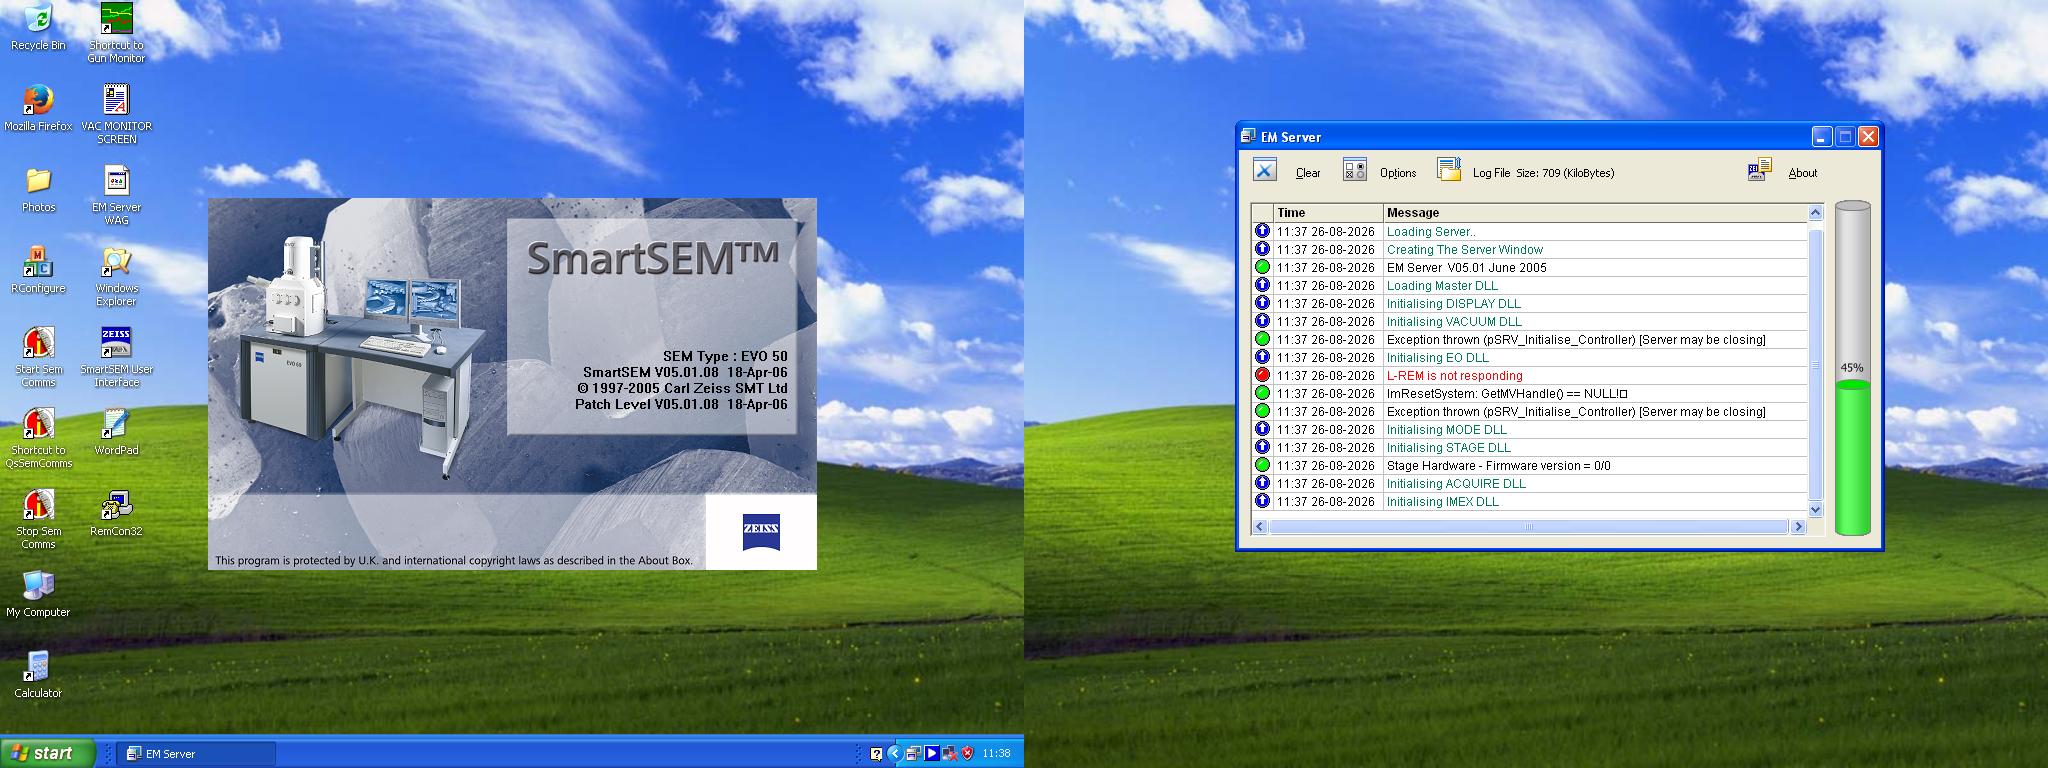This screenshot has width=2048, height=768.
Task: Click the About icon in EM Server
Action: (x=1760, y=170)
